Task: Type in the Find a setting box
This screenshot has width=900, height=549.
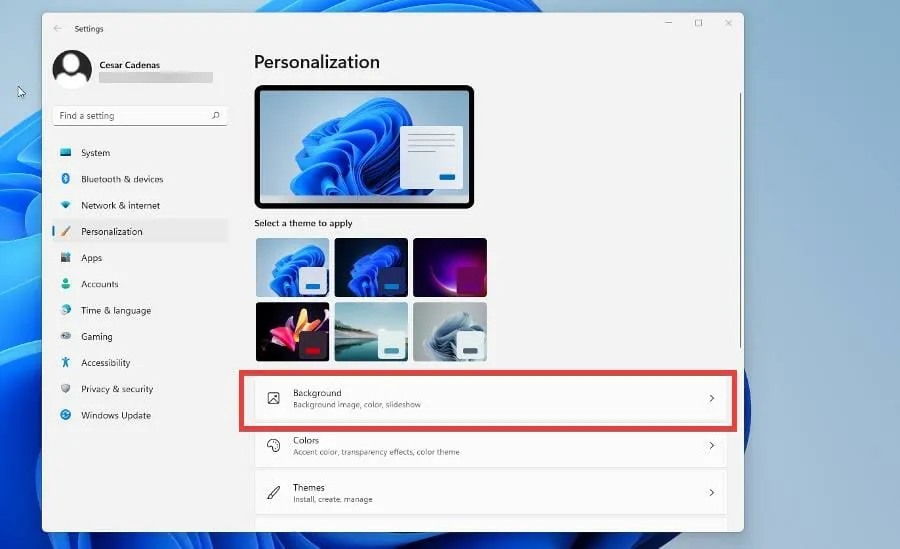Action: point(130,116)
